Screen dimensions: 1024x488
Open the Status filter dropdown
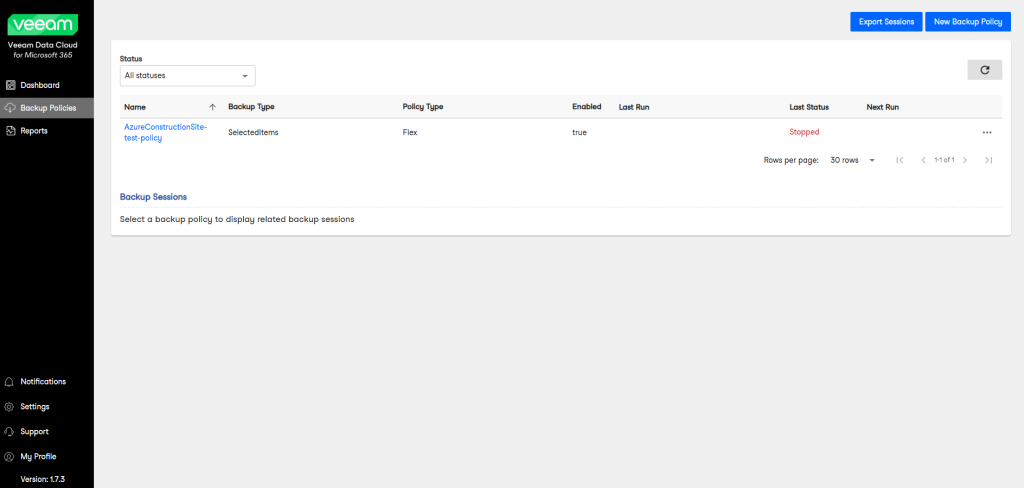187,76
